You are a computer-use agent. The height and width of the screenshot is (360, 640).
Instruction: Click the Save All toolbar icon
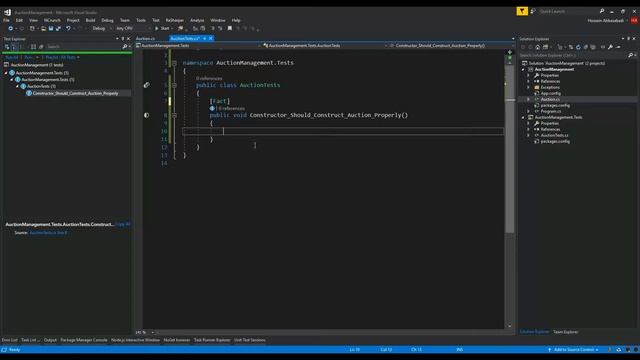coord(58,29)
